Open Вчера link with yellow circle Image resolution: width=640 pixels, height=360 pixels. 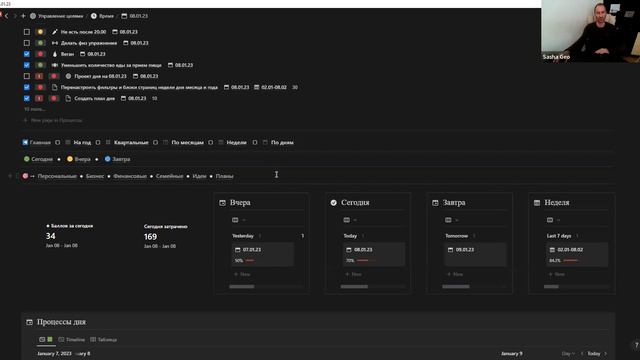coord(79,159)
